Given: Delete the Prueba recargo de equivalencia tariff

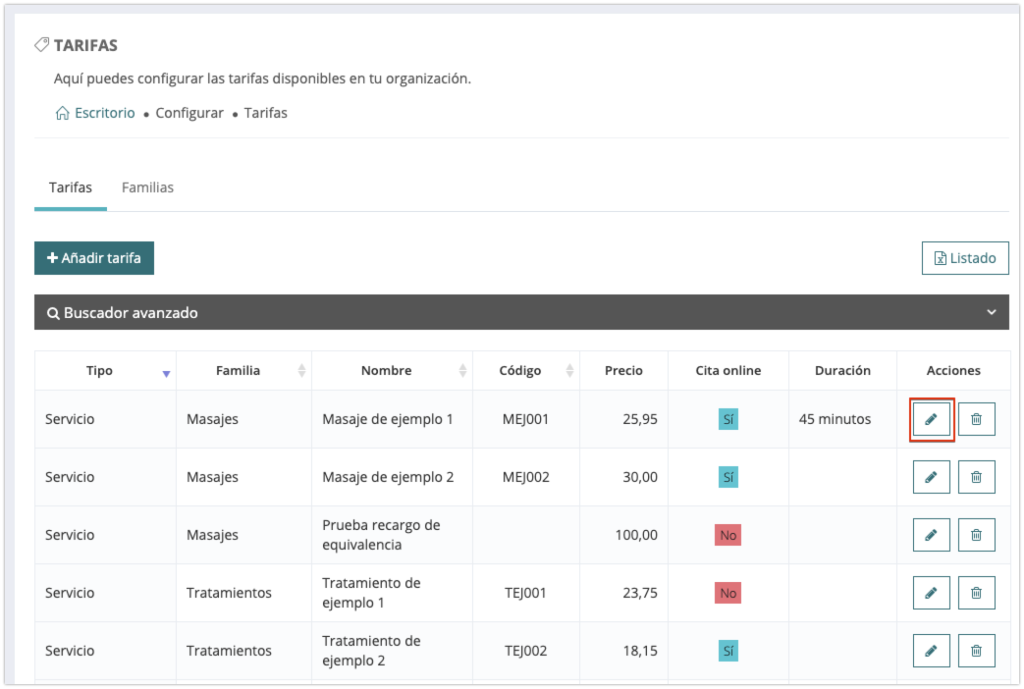Looking at the screenshot, I should click(x=976, y=535).
